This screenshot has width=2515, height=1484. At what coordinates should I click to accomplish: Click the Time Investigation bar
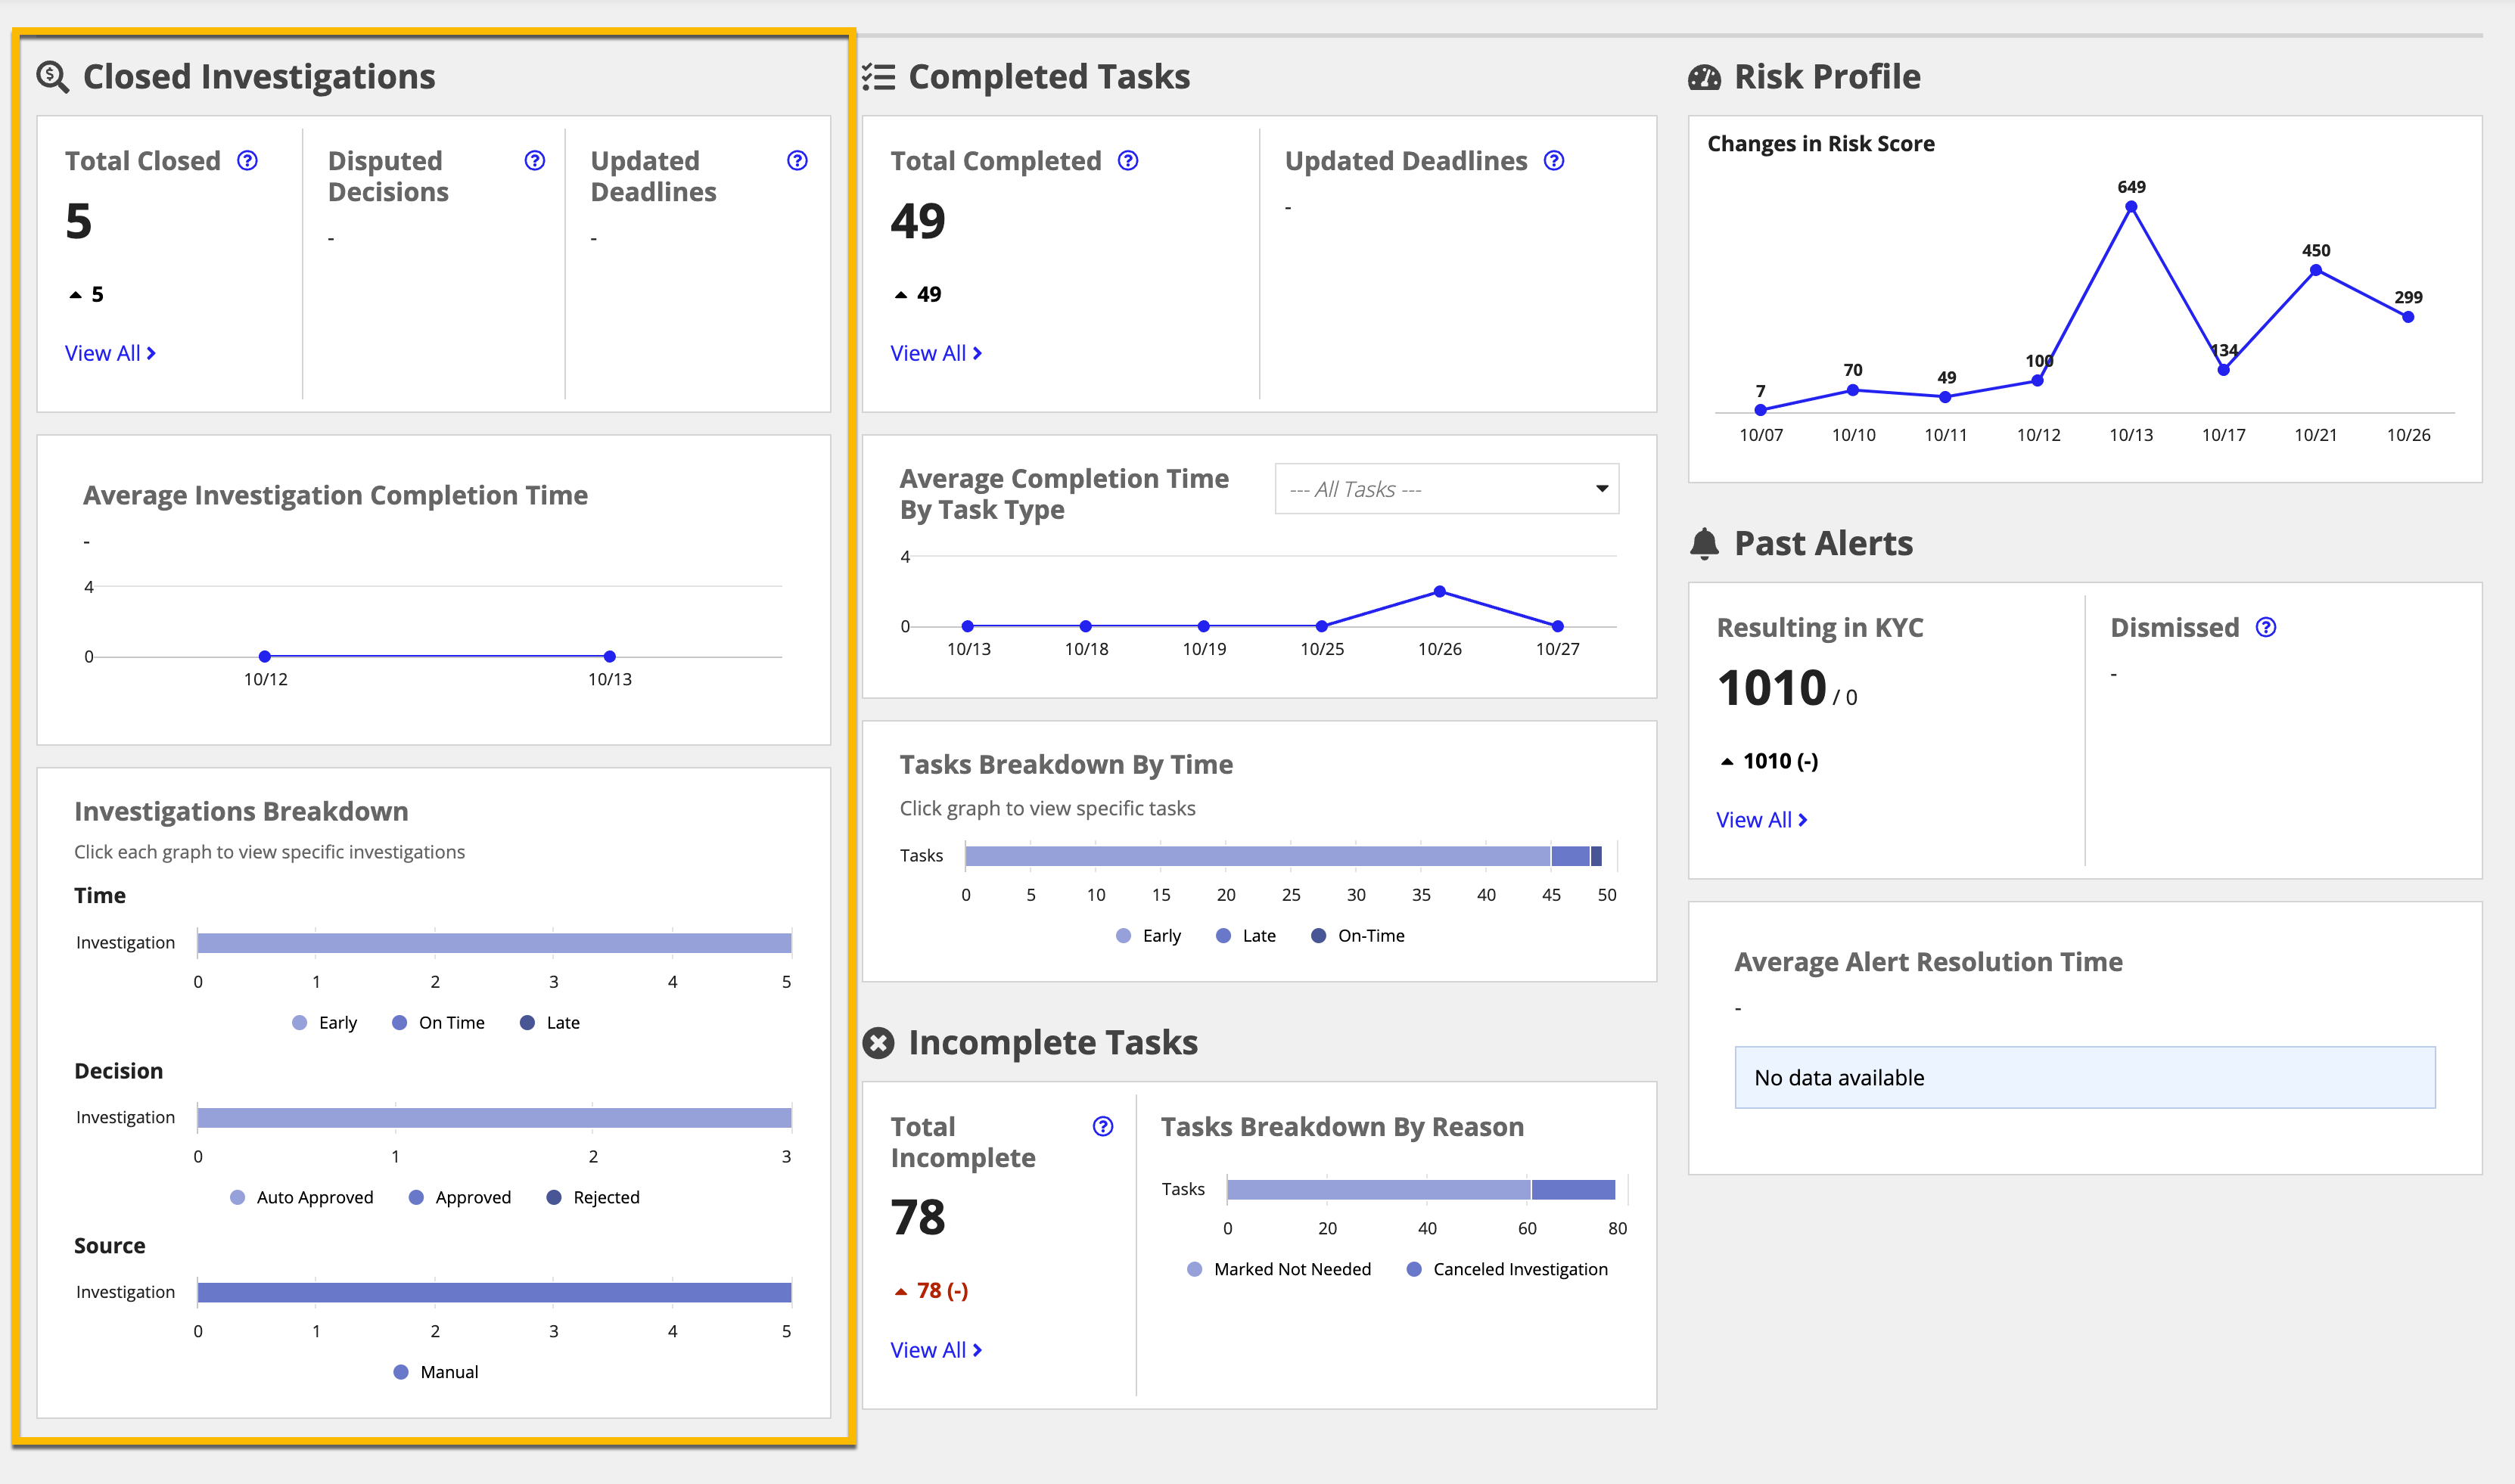(494, 943)
